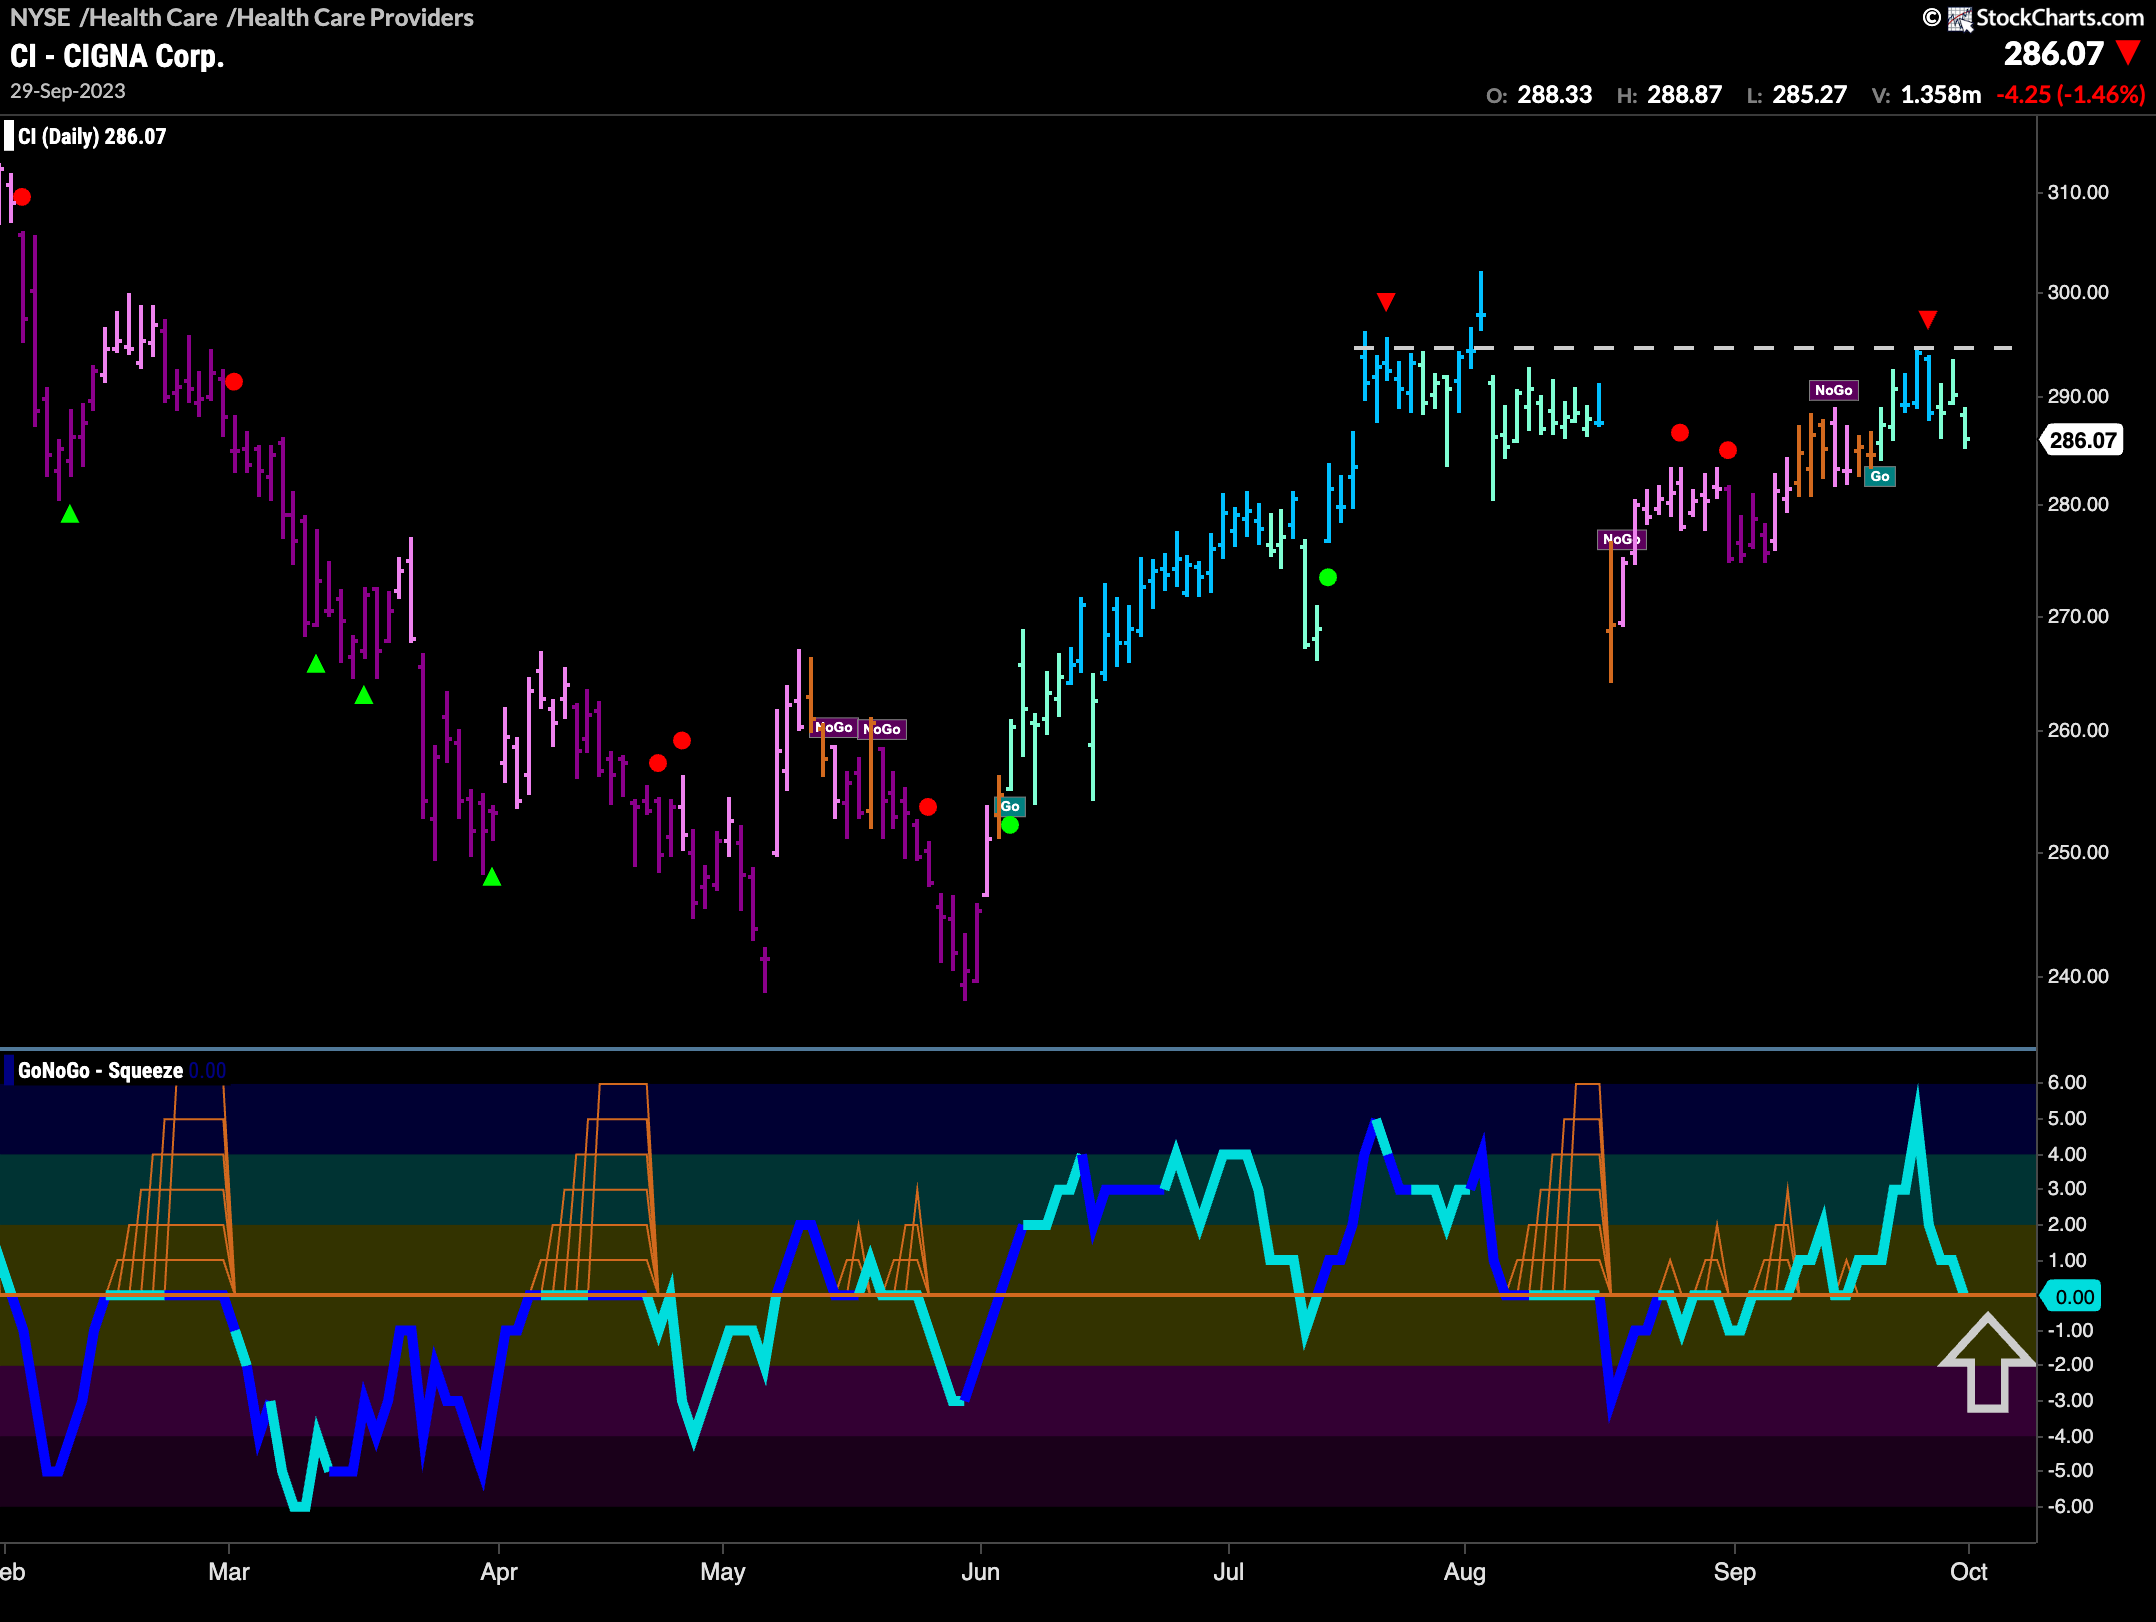Click the first NoGo label in mid-May

tap(833, 727)
